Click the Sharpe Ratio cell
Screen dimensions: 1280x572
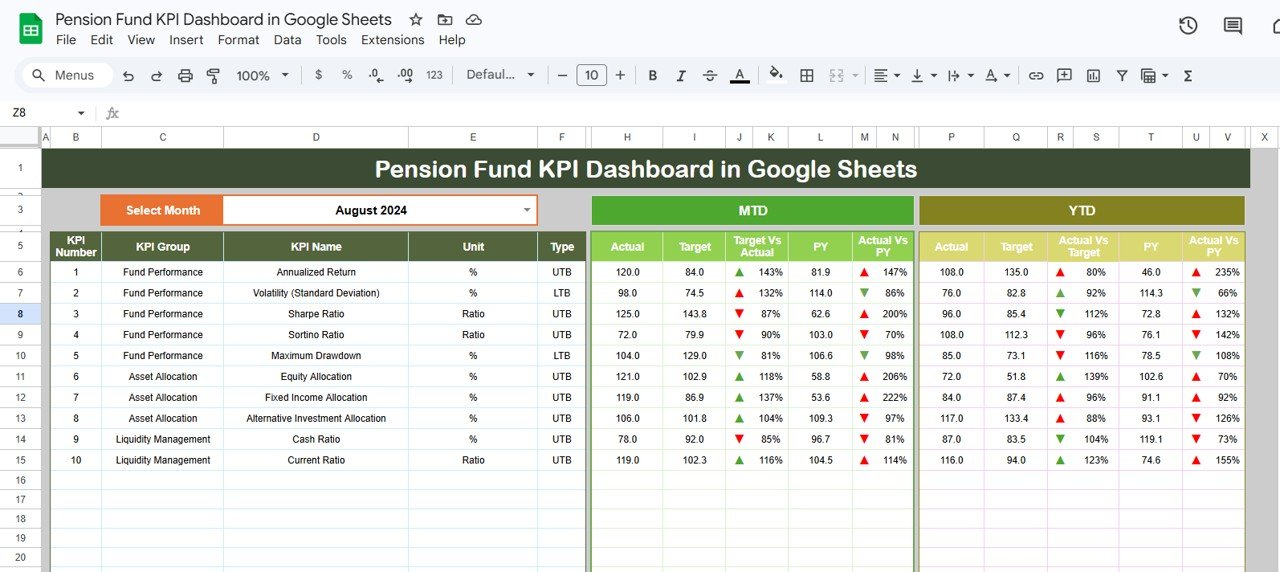pos(316,314)
